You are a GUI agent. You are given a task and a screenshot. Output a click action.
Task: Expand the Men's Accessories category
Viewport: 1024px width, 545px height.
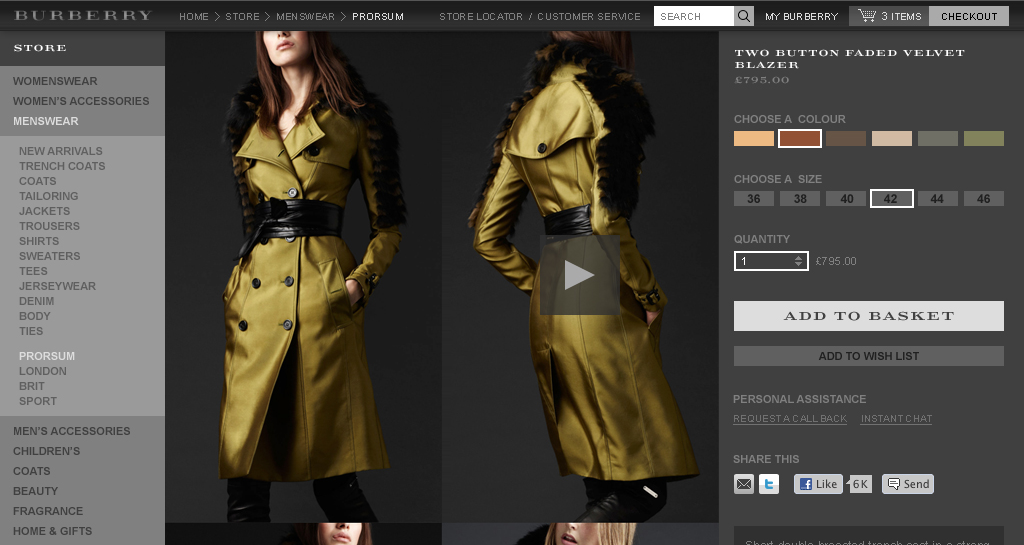72,431
